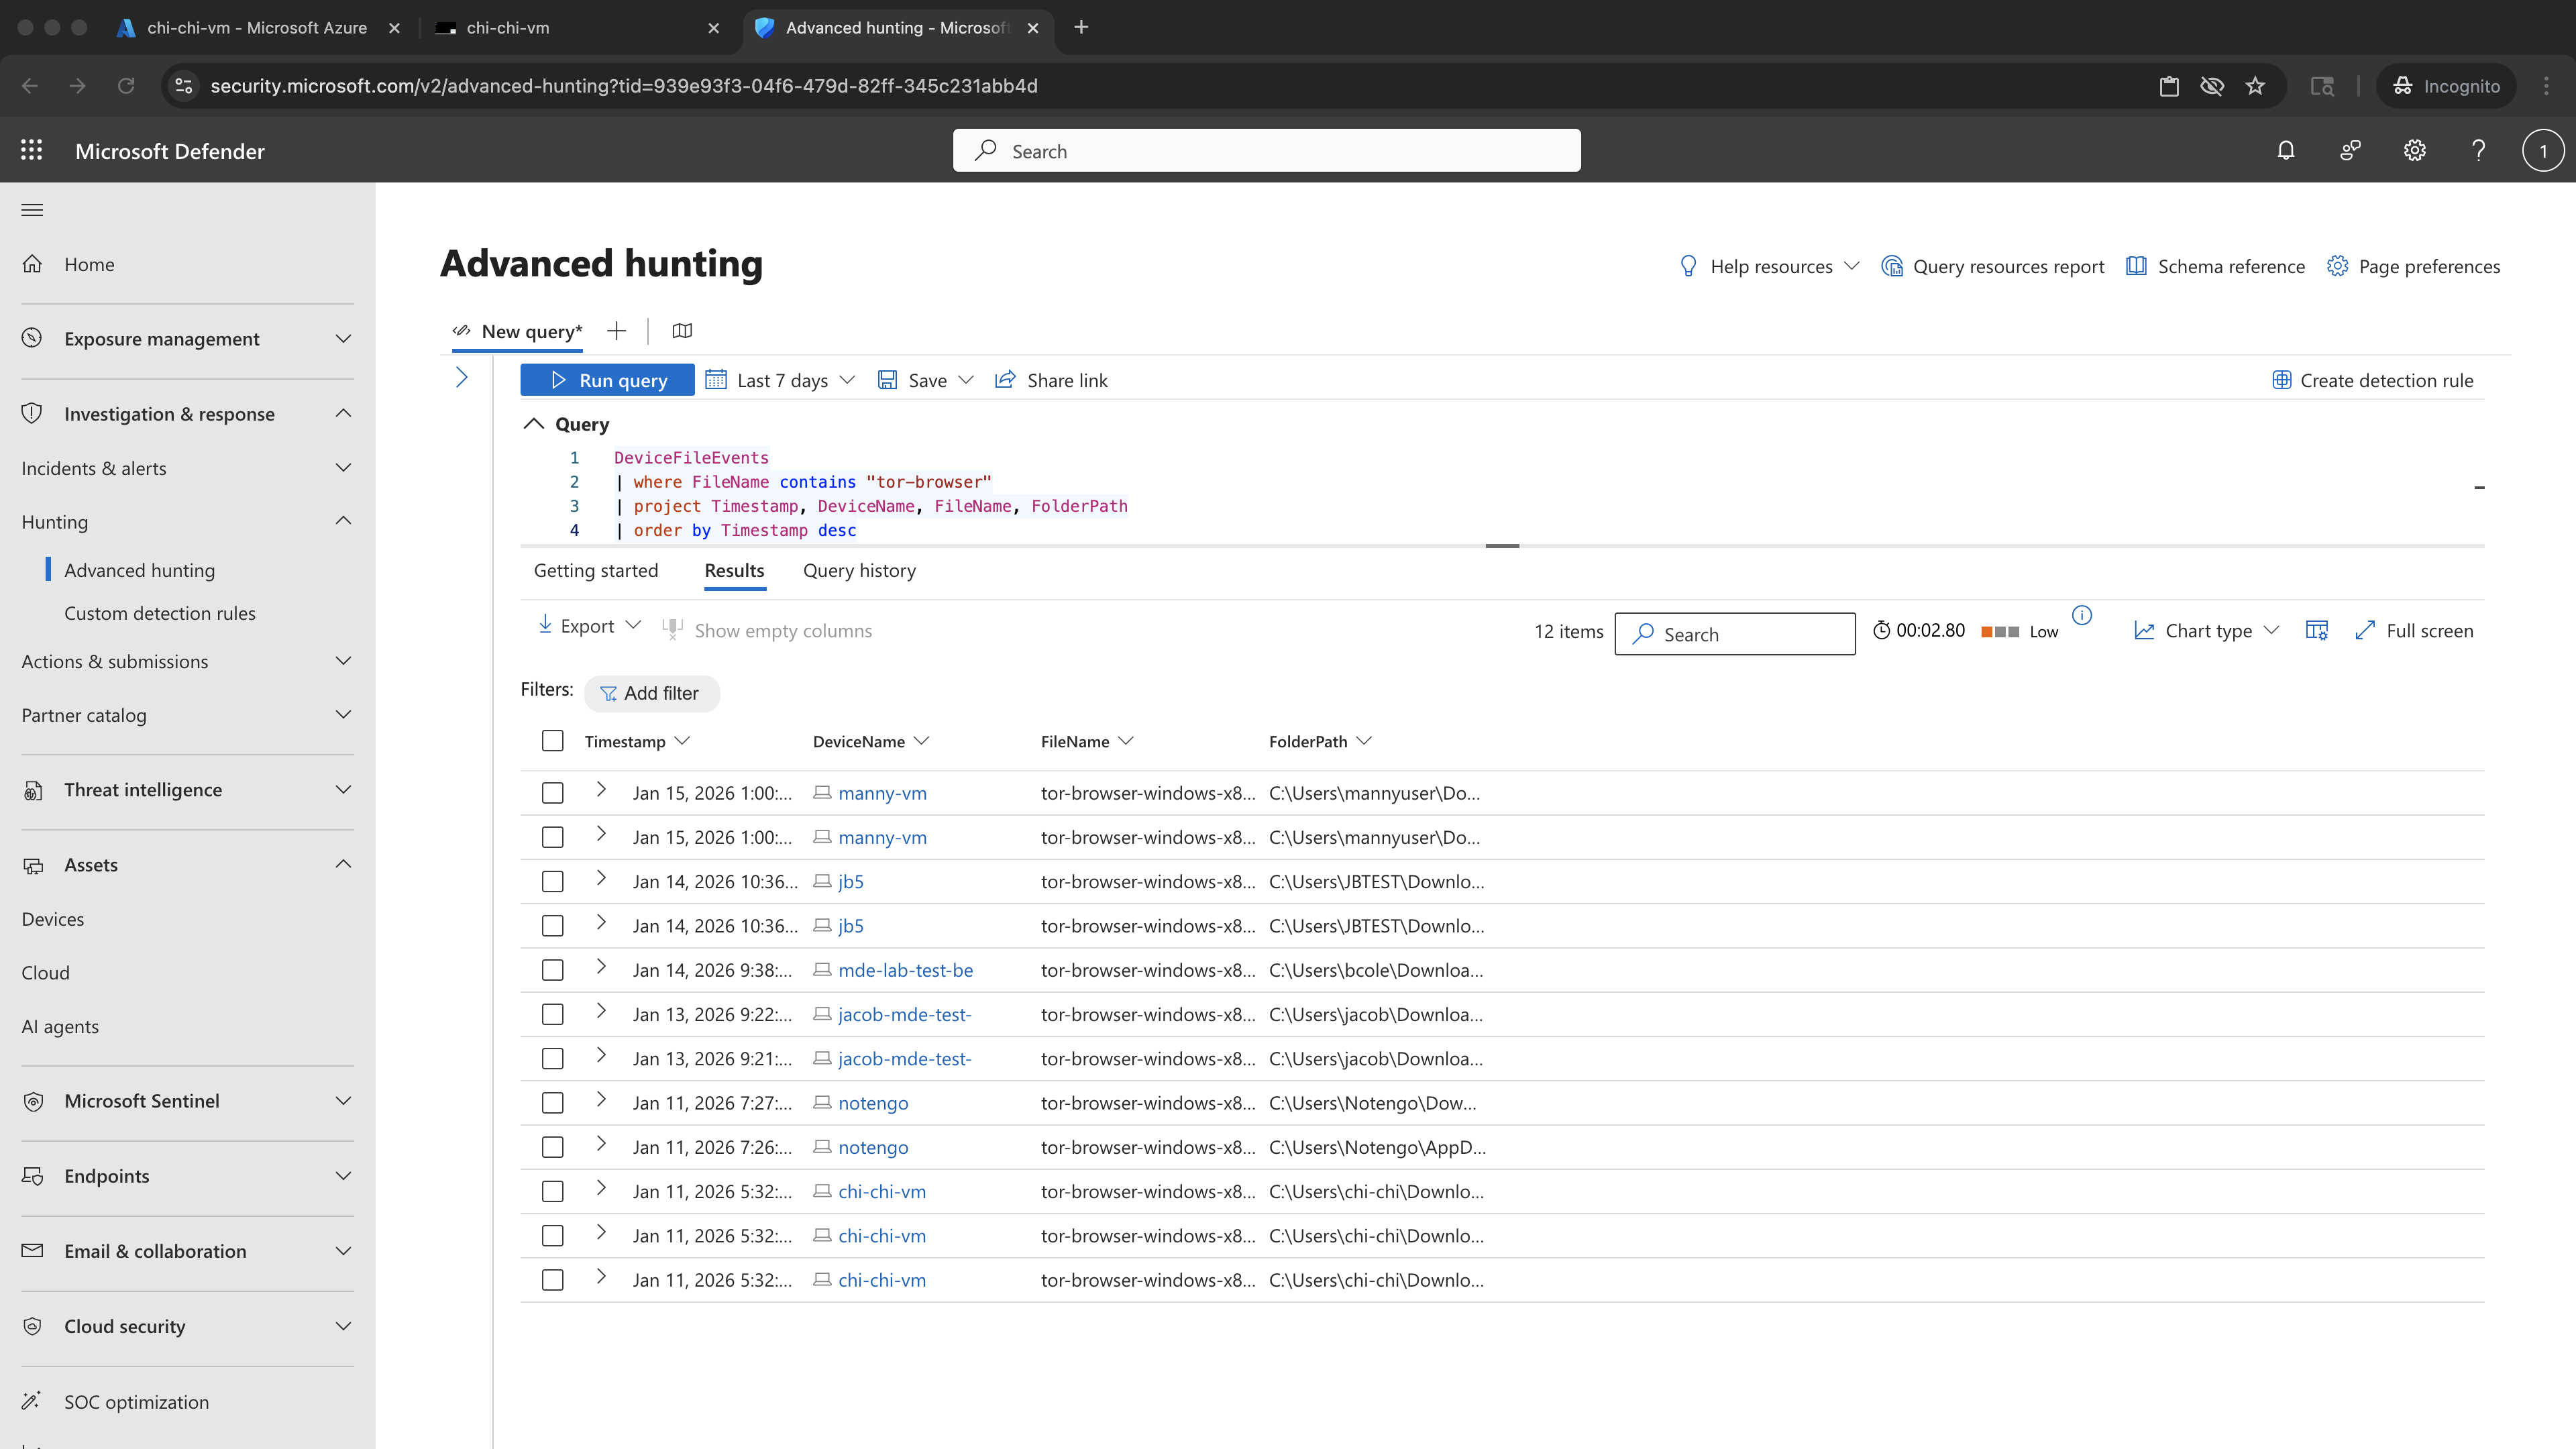The image size is (2576, 1449).
Task: Check the last chi-chi-vm row checkbox
Action: 553,1280
